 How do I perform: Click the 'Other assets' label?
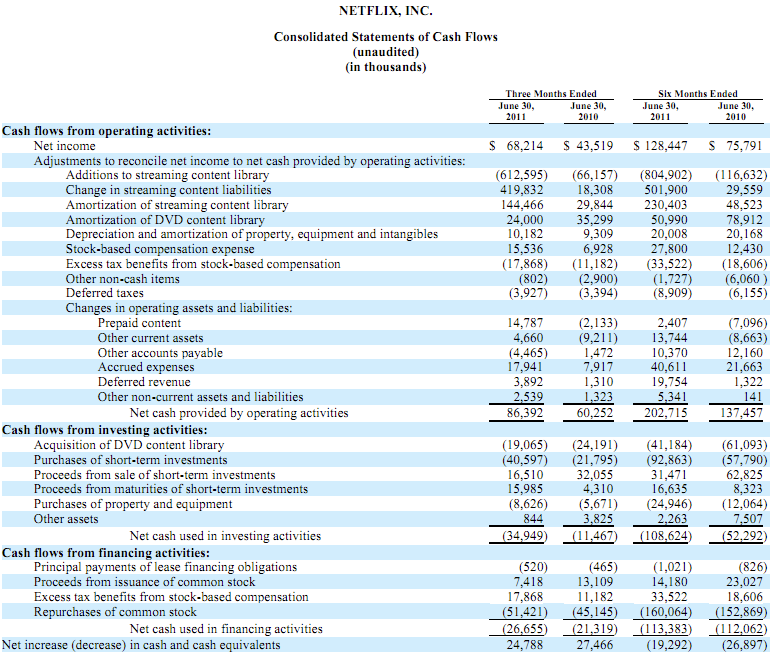tap(66, 519)
